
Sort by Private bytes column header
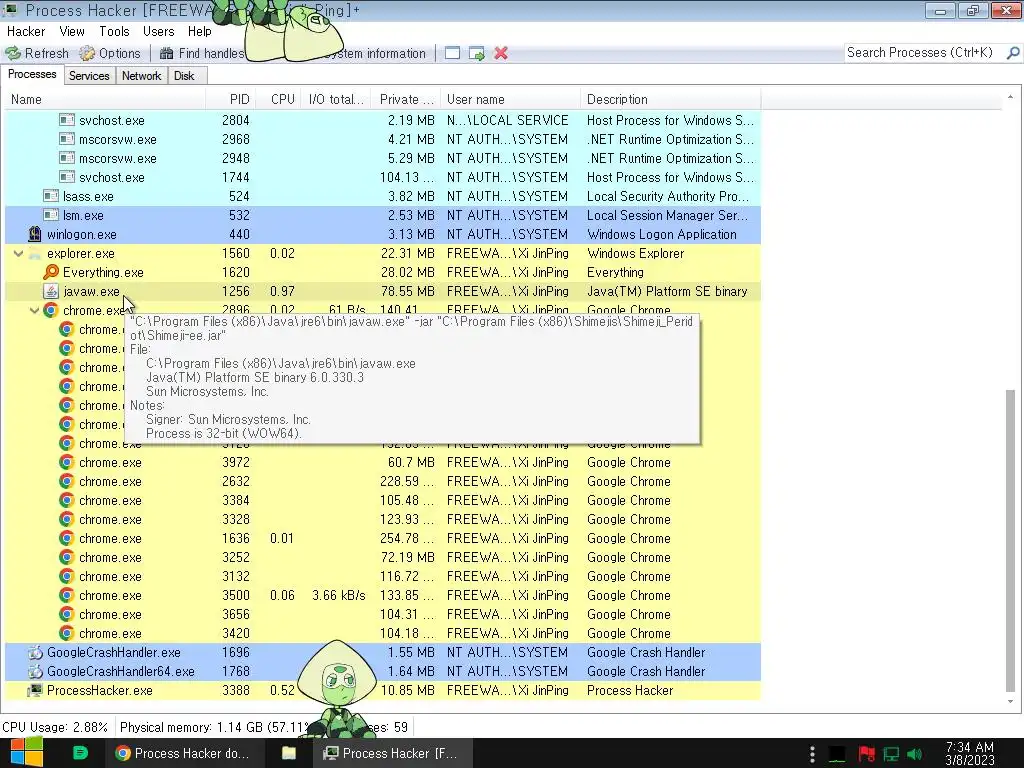[x=406, y=99]
